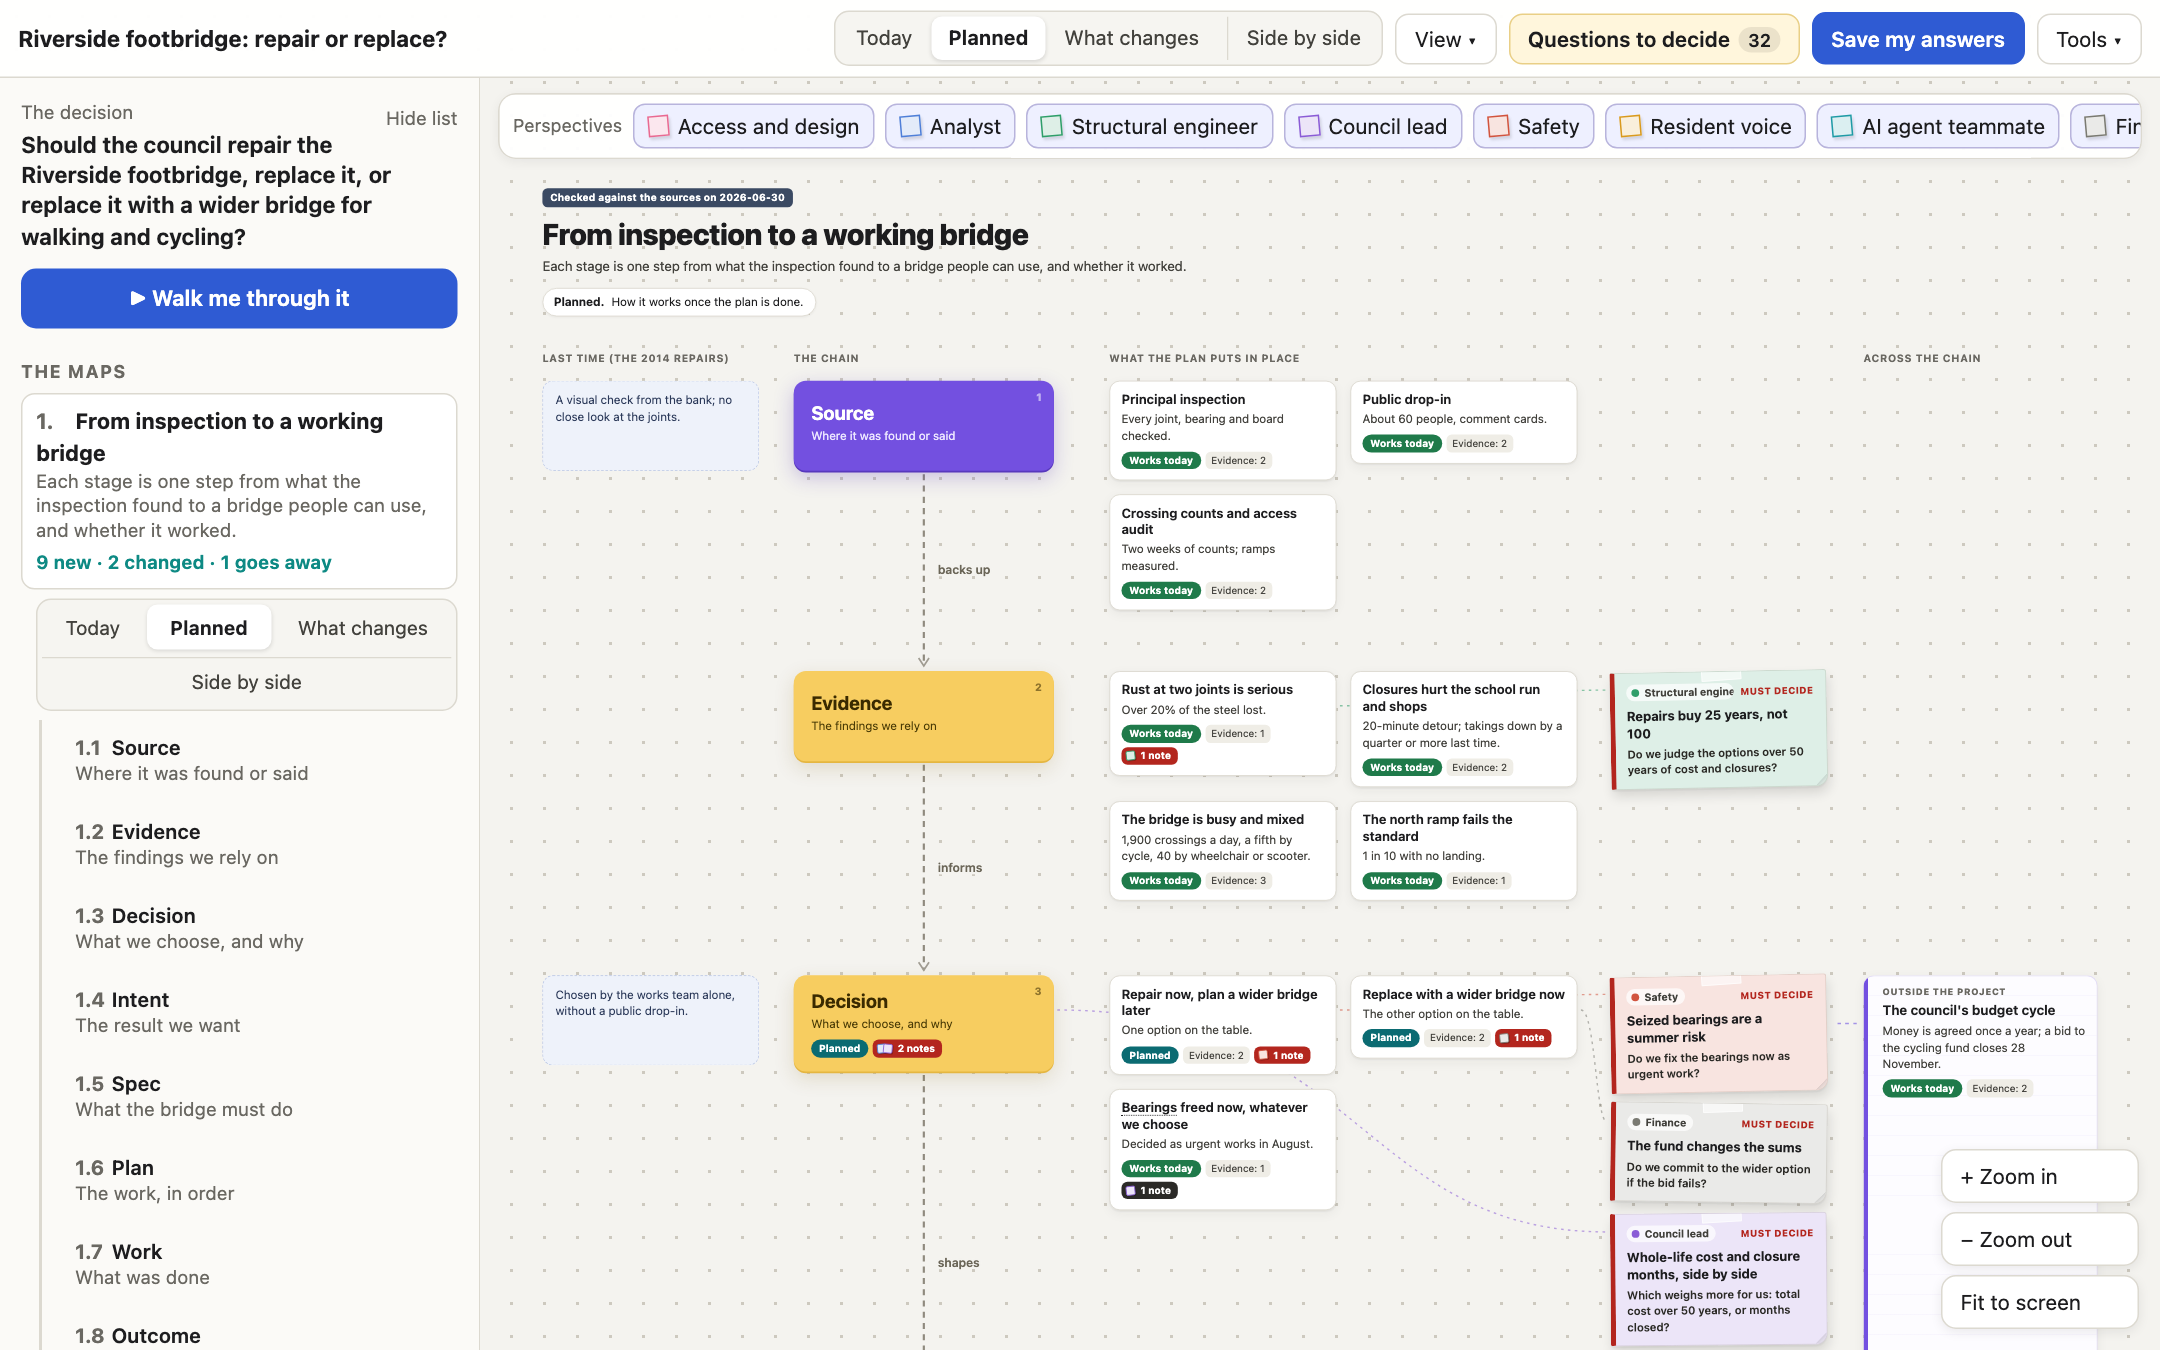Viewport: 2160px width, 1350px height.
Task: Click the Hide list link
Action: (421, 118)
